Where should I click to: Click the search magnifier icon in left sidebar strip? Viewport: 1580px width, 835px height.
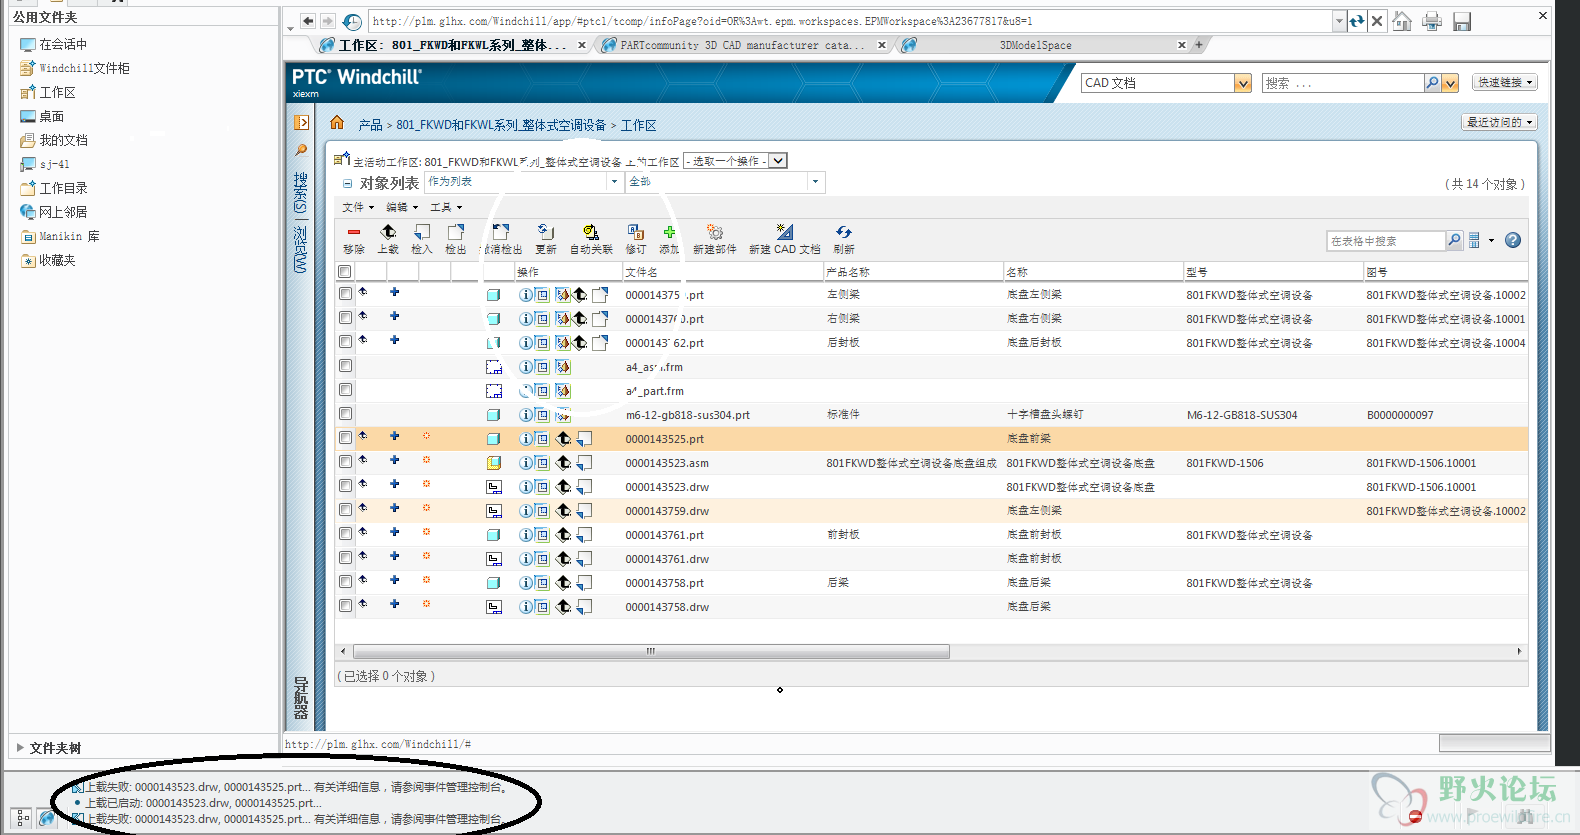tap(301, 150)
